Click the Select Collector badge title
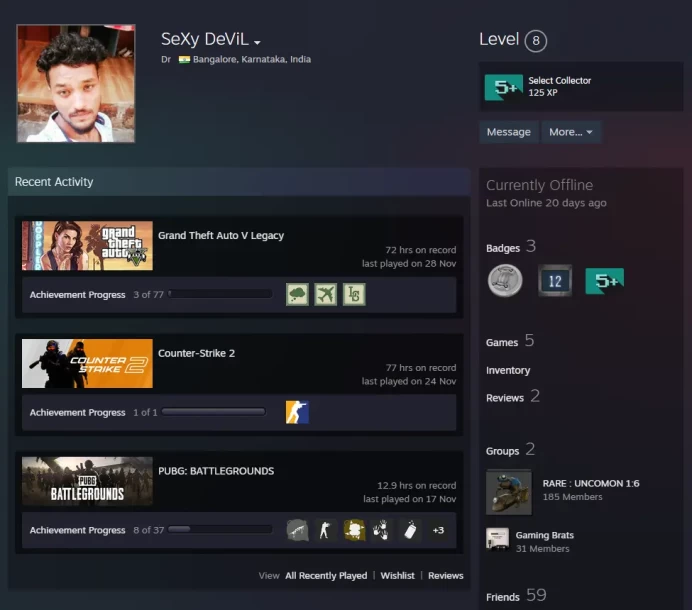 pyautogui.click(x=560, y=80)
